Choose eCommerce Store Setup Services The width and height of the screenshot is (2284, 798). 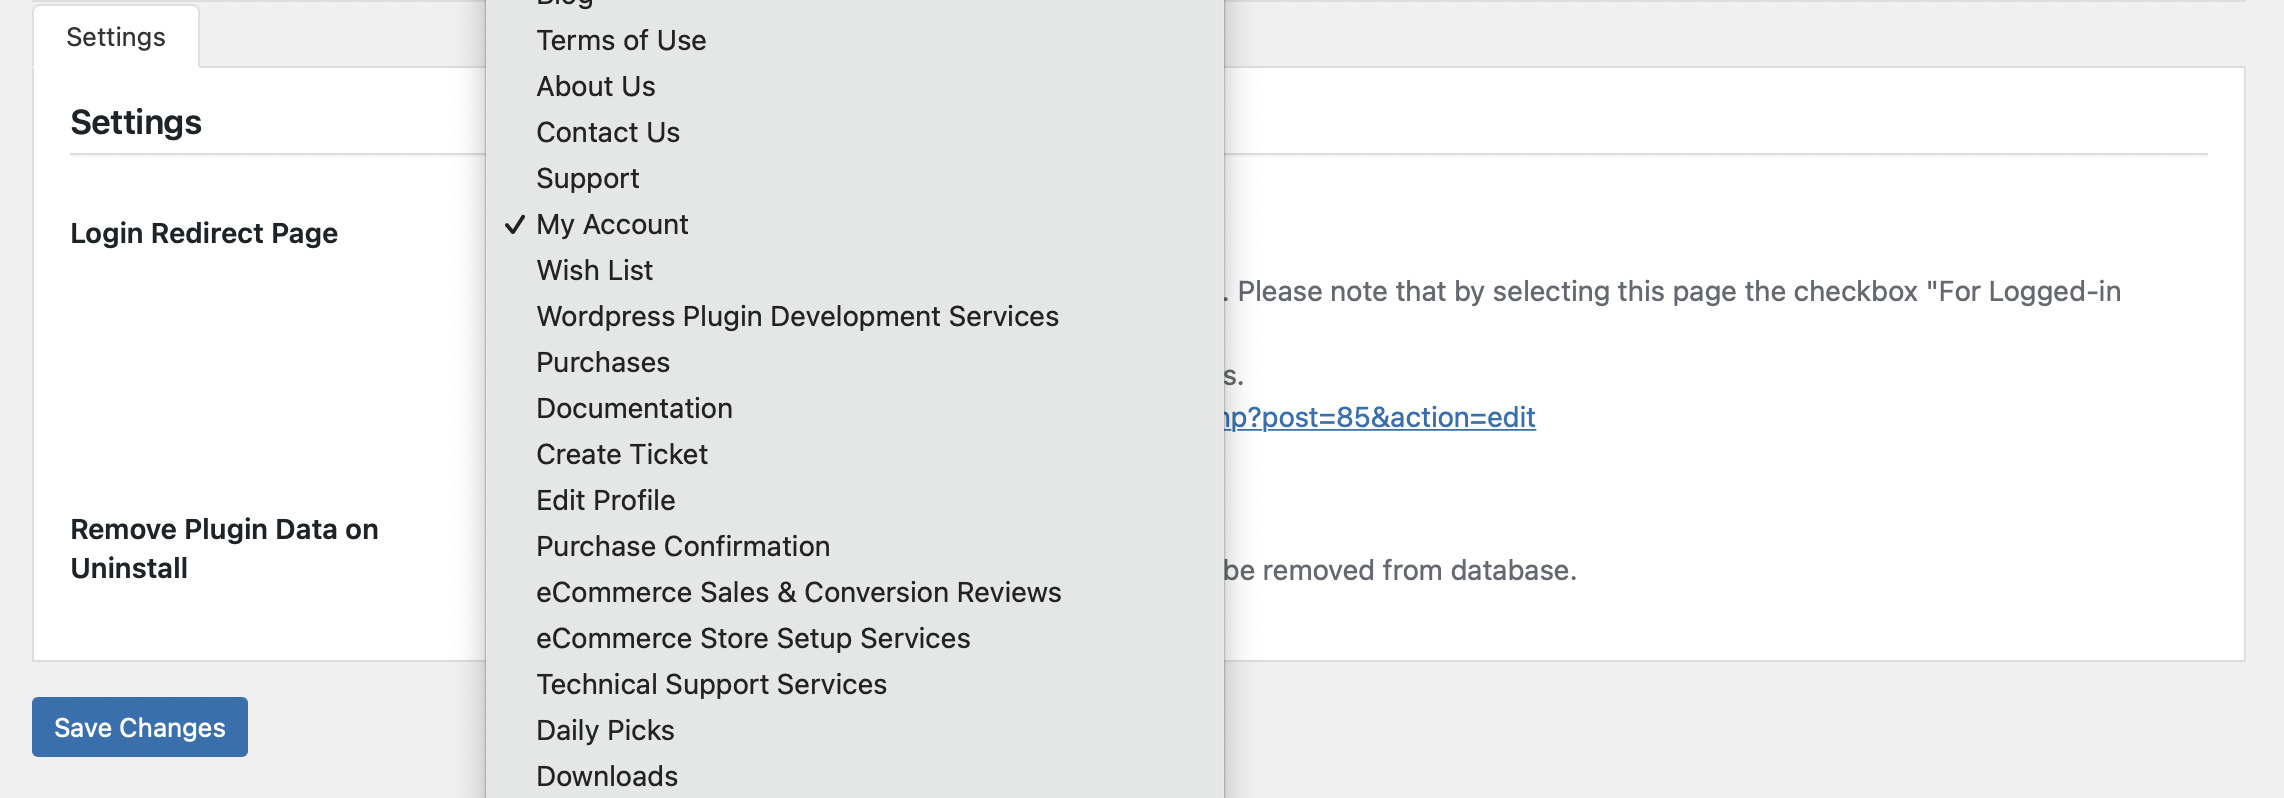click(855, 638)
